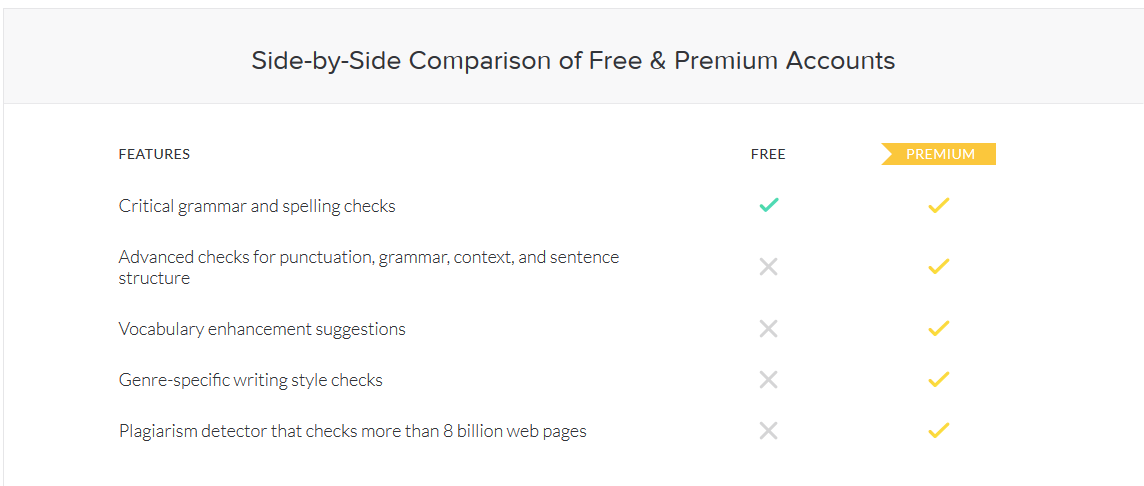Click the Free X for advanced checks

pos(768,267)
